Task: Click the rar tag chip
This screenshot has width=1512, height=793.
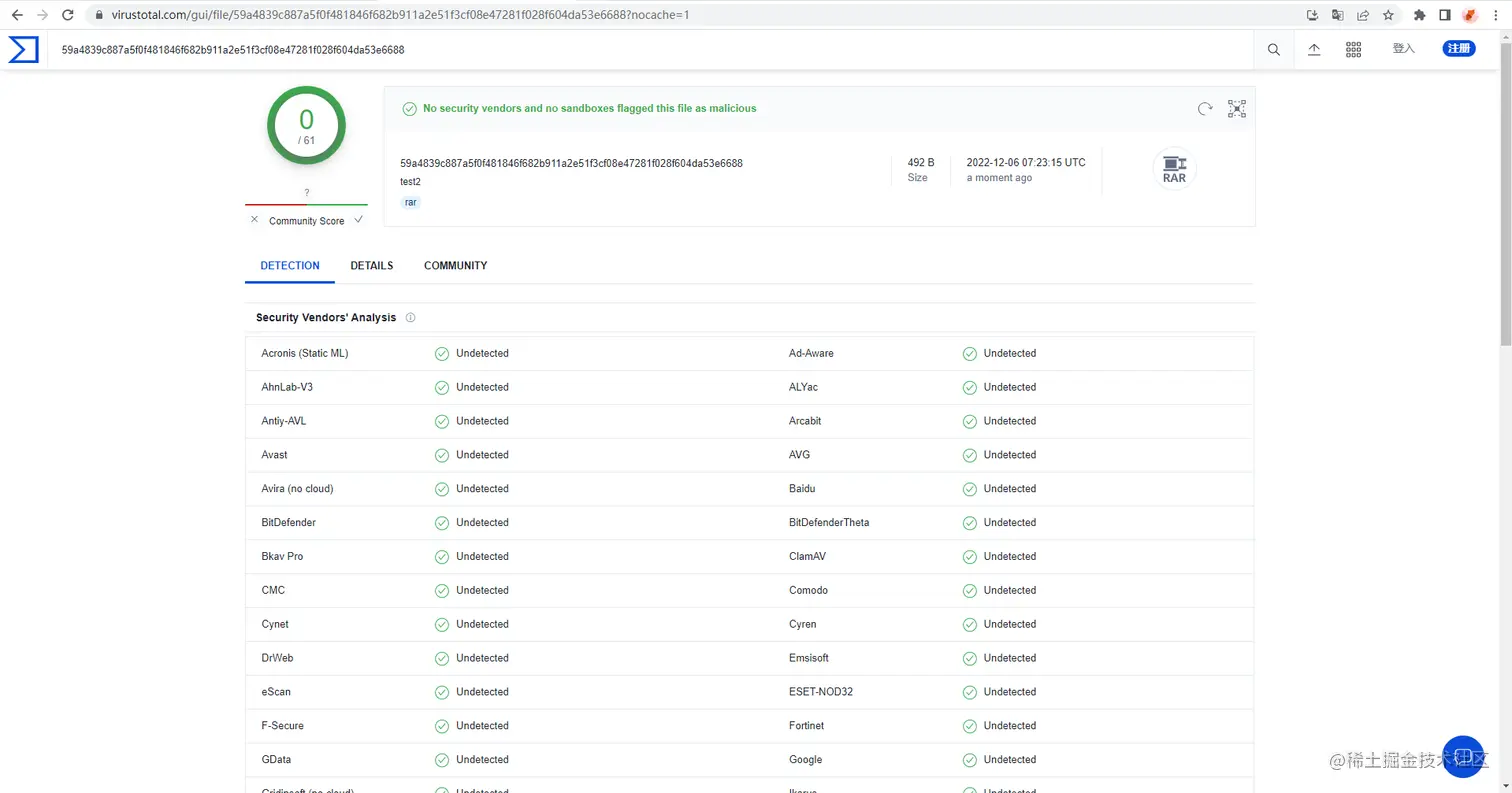Action: 410,202
